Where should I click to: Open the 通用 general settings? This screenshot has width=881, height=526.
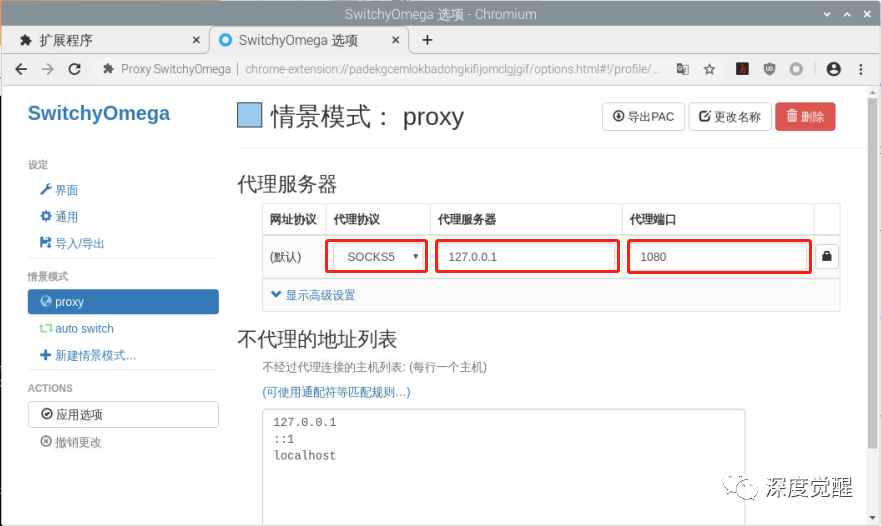(x=59, y=216)
